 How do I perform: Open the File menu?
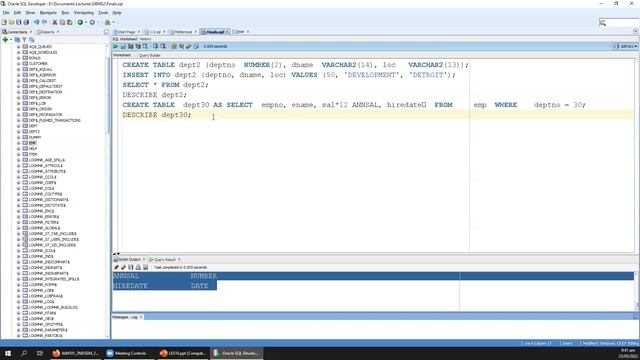pos(6,13)
